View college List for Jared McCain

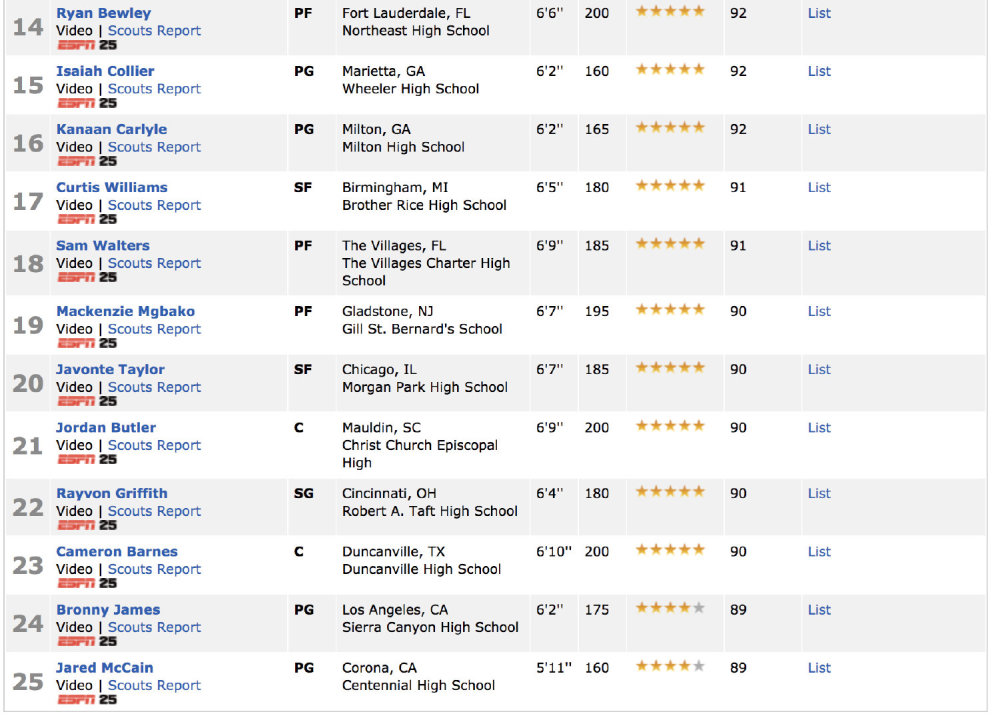819,668
